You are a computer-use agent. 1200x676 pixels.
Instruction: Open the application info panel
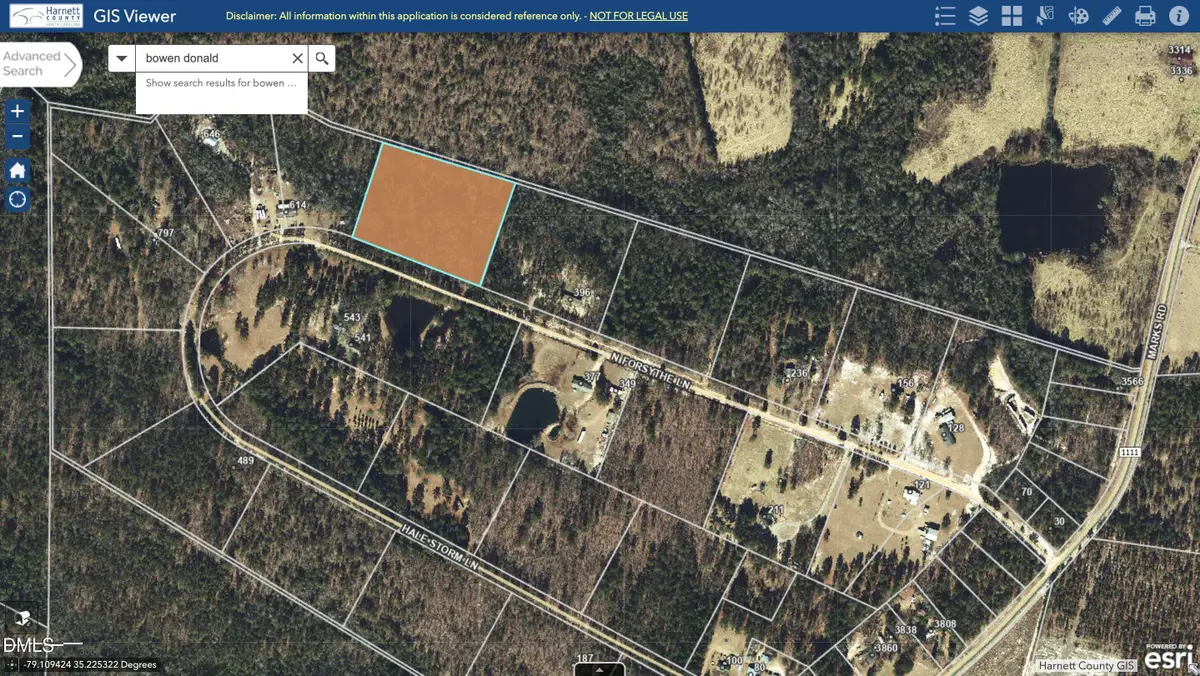[x=1178, y=15]
